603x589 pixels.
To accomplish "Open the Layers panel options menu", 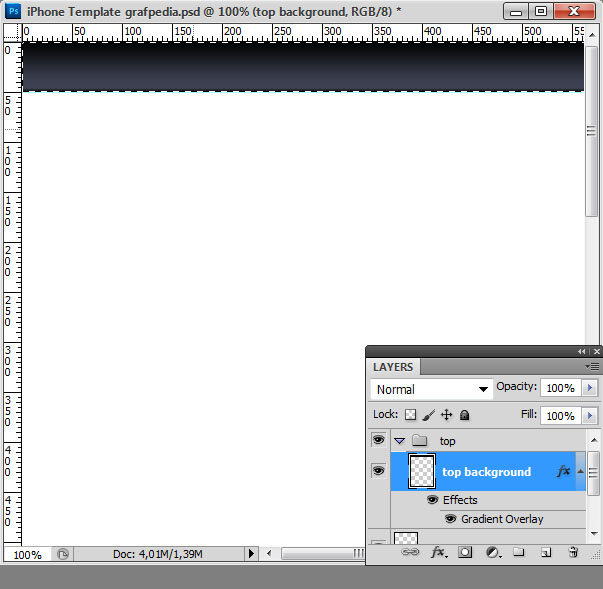I will (x=592, y=366).
